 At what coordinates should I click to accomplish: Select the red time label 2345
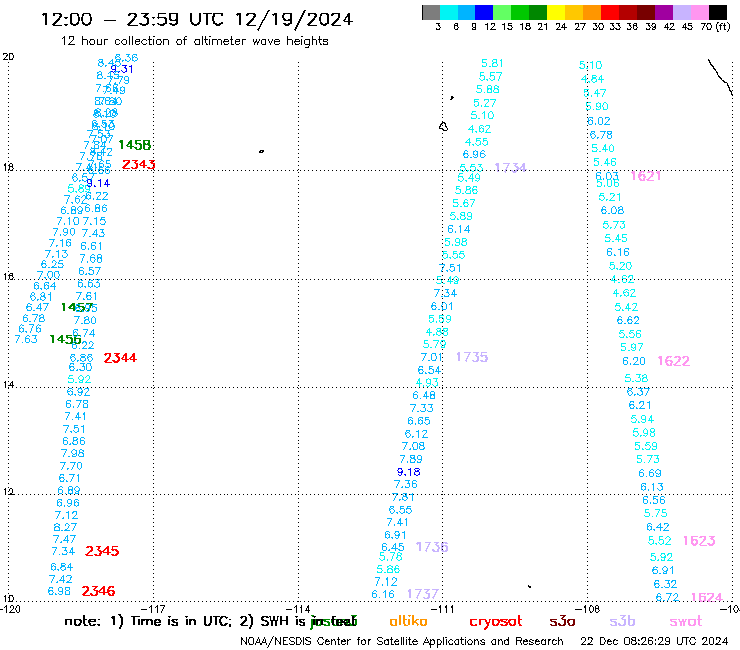coord(102,551)
